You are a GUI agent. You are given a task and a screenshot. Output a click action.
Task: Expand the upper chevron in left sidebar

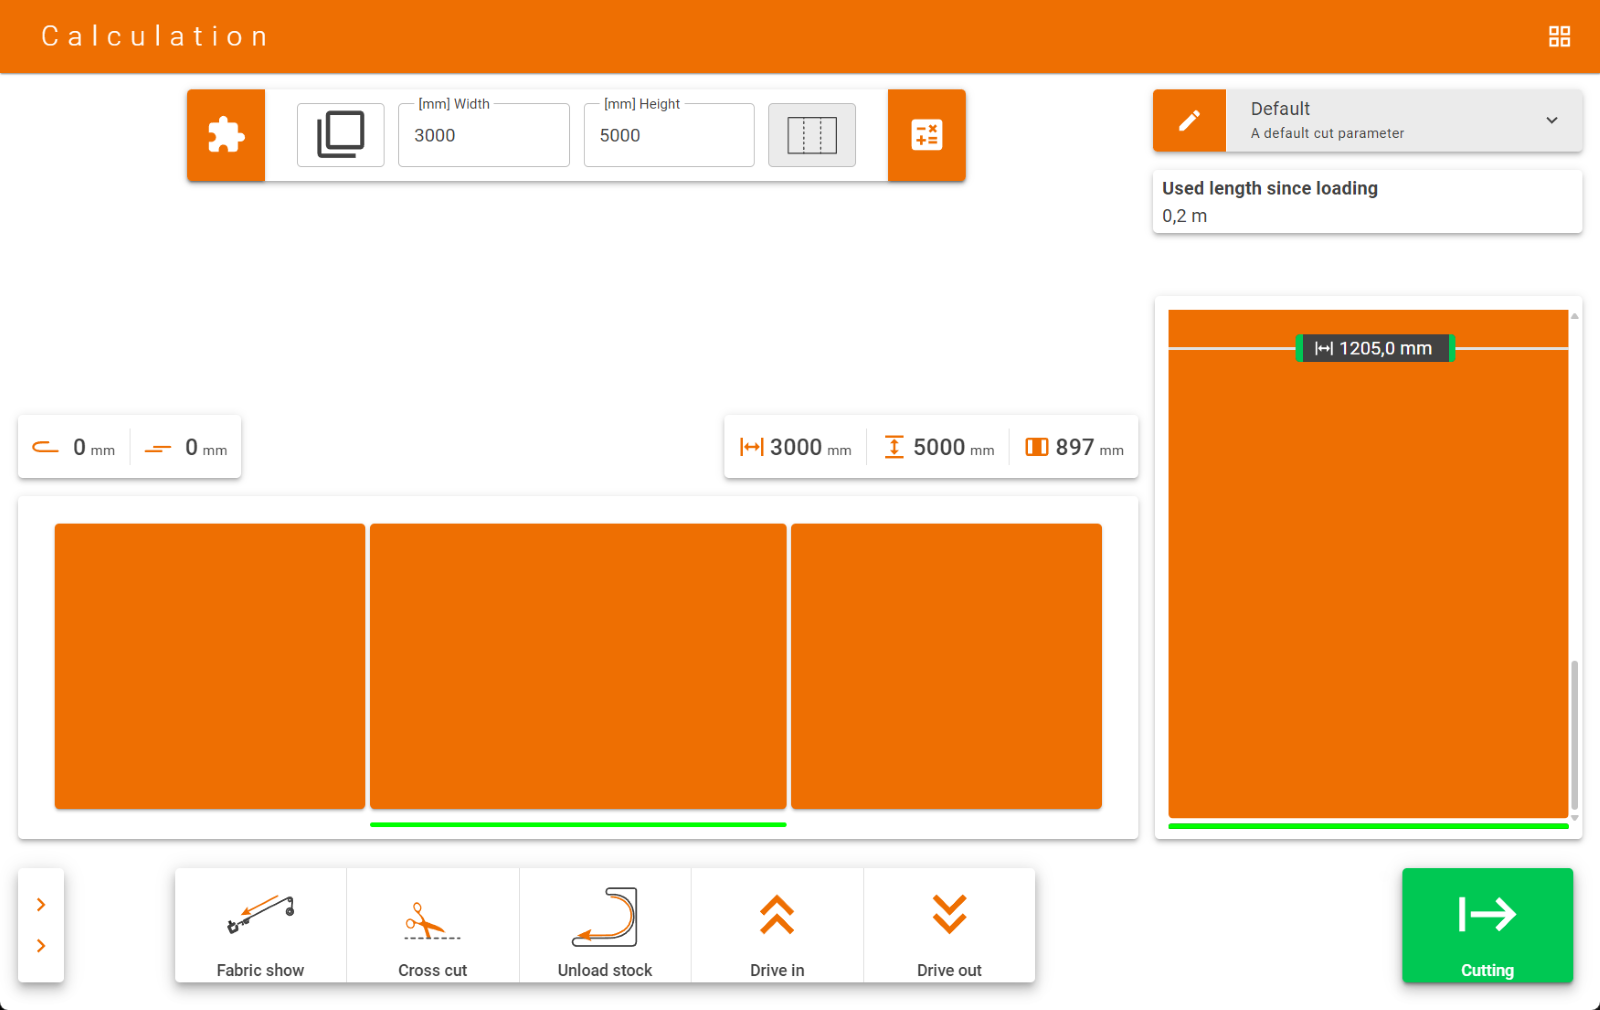pos(41,905)
